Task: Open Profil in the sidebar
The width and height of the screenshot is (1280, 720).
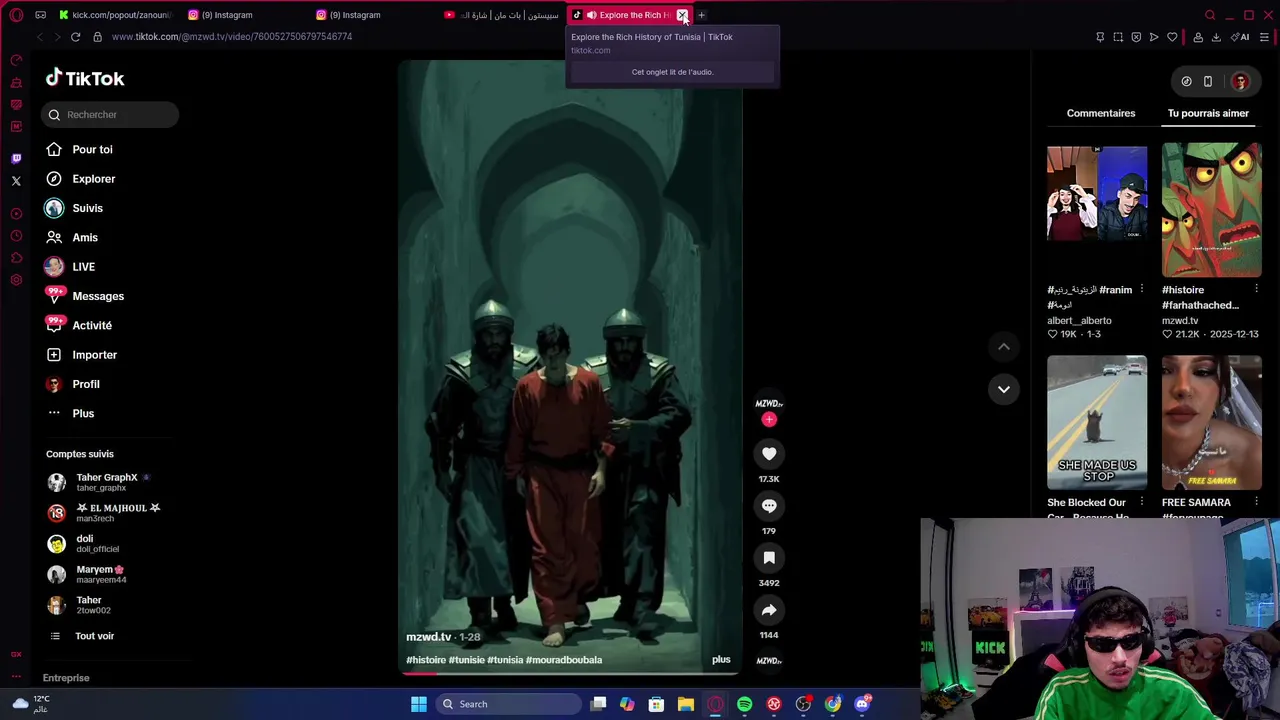Action: (x=86, y=384)
